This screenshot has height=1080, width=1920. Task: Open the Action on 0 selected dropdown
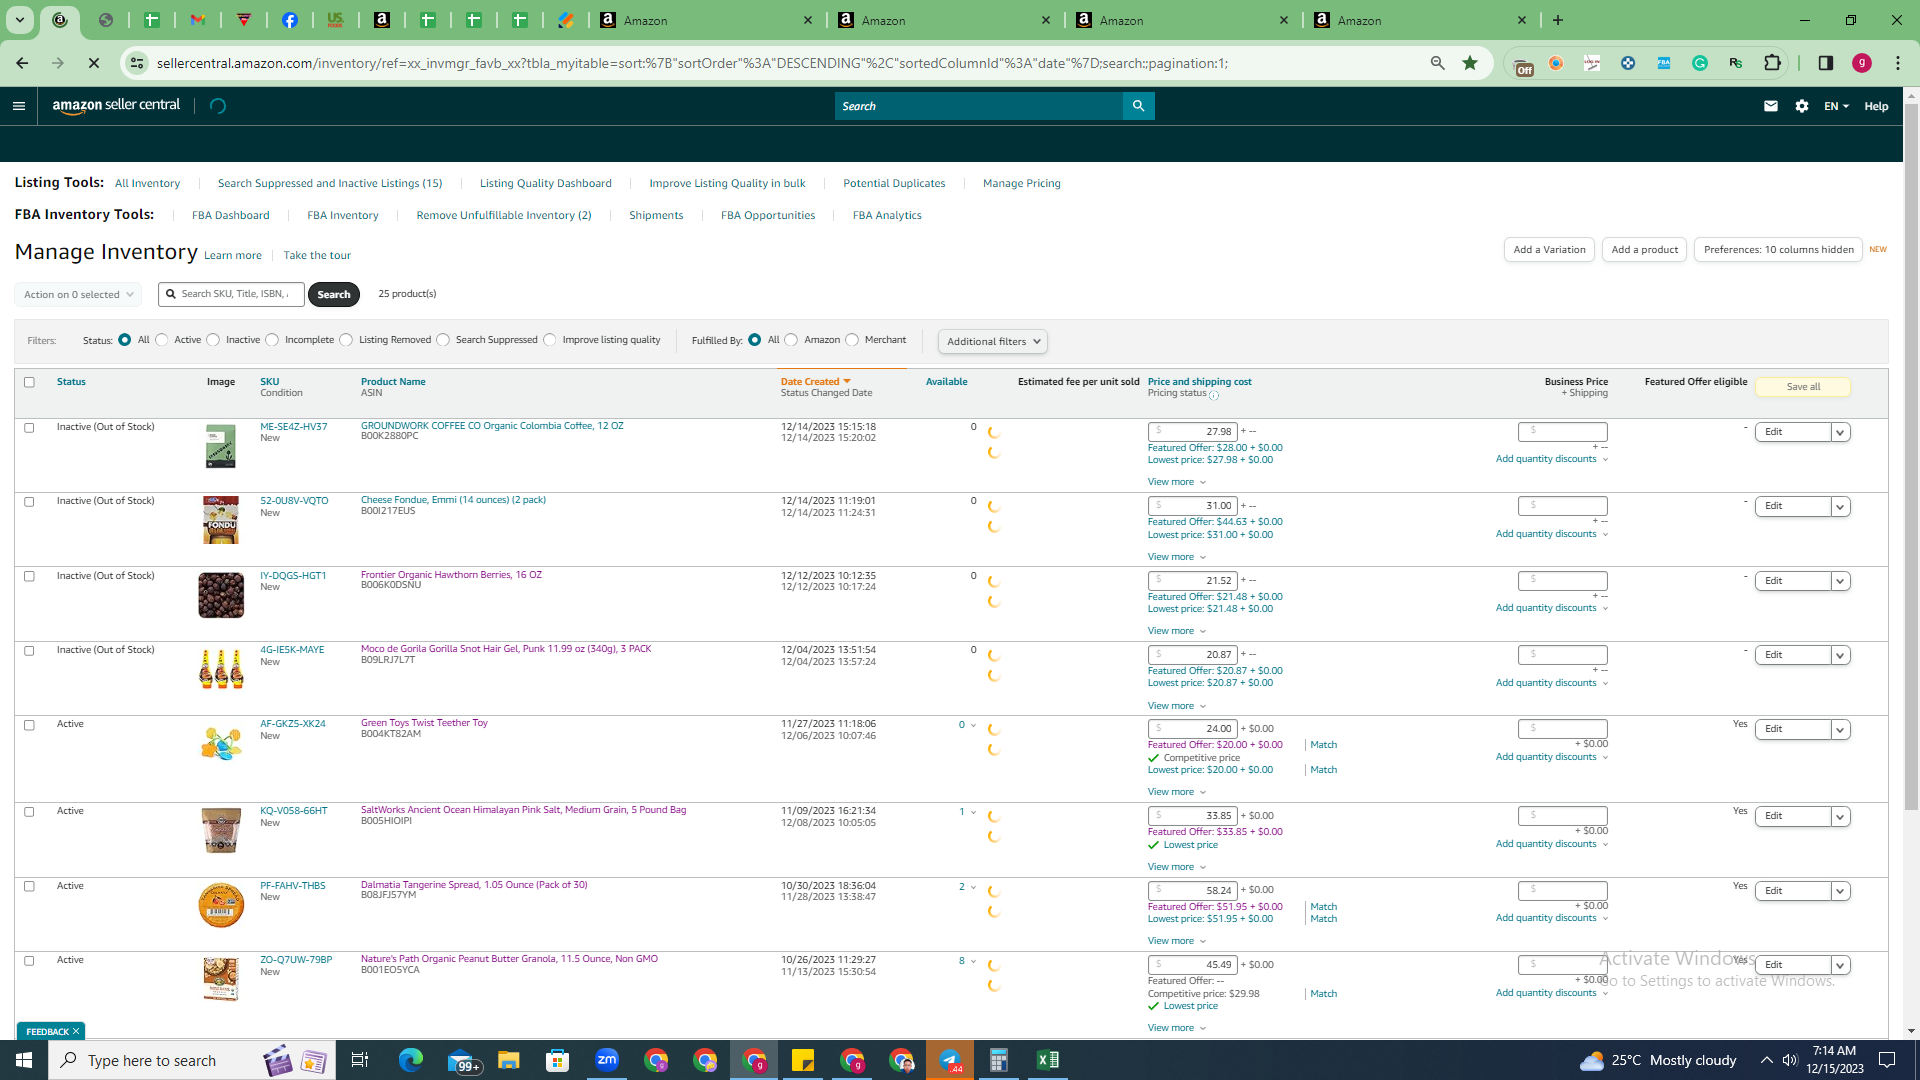pyautogui.click(x=78, y=295)
